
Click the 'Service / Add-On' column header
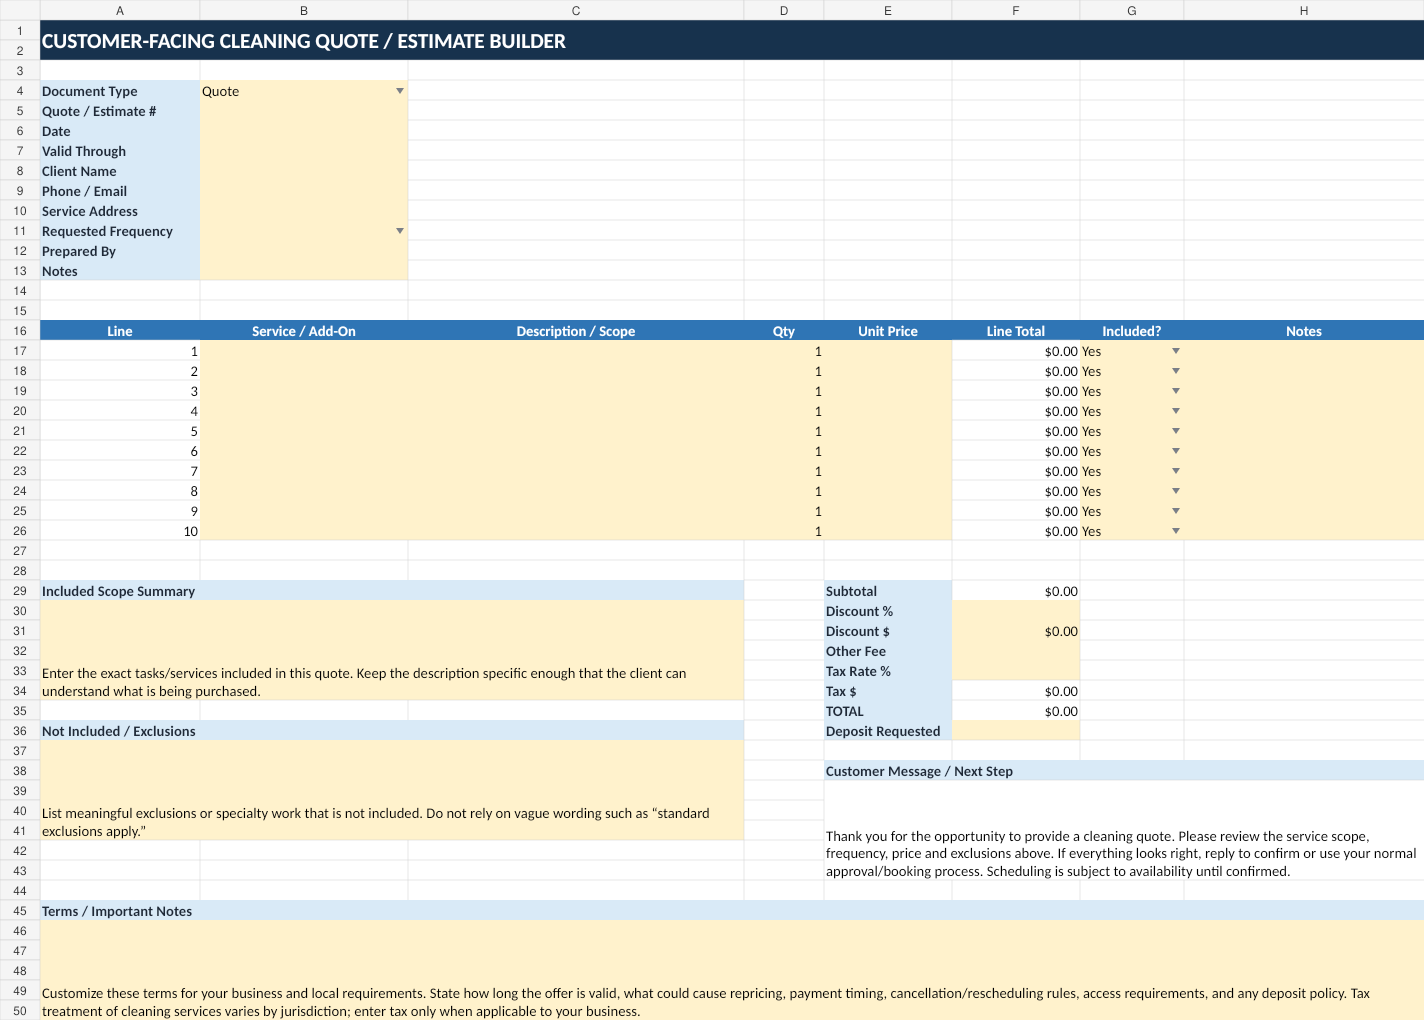[304, 331]
